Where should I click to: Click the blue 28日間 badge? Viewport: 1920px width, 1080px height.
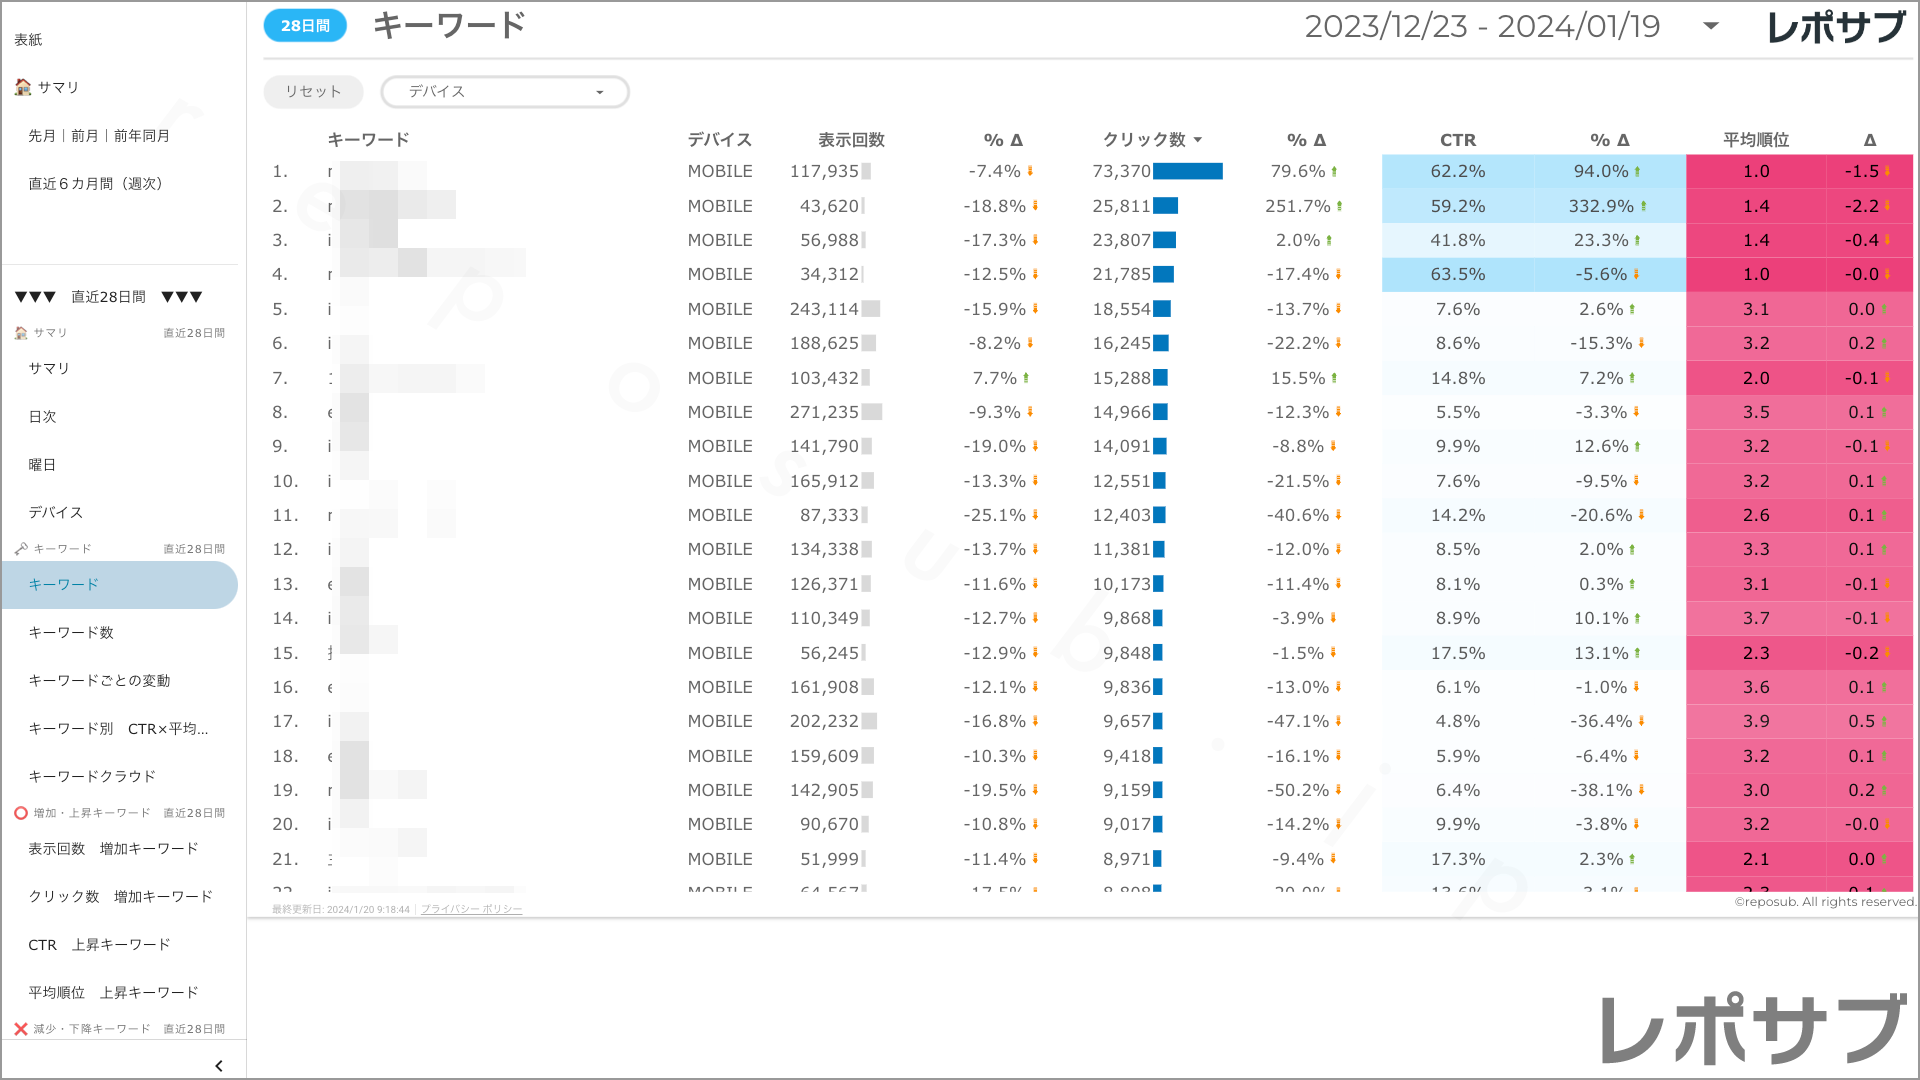point(305,26)
